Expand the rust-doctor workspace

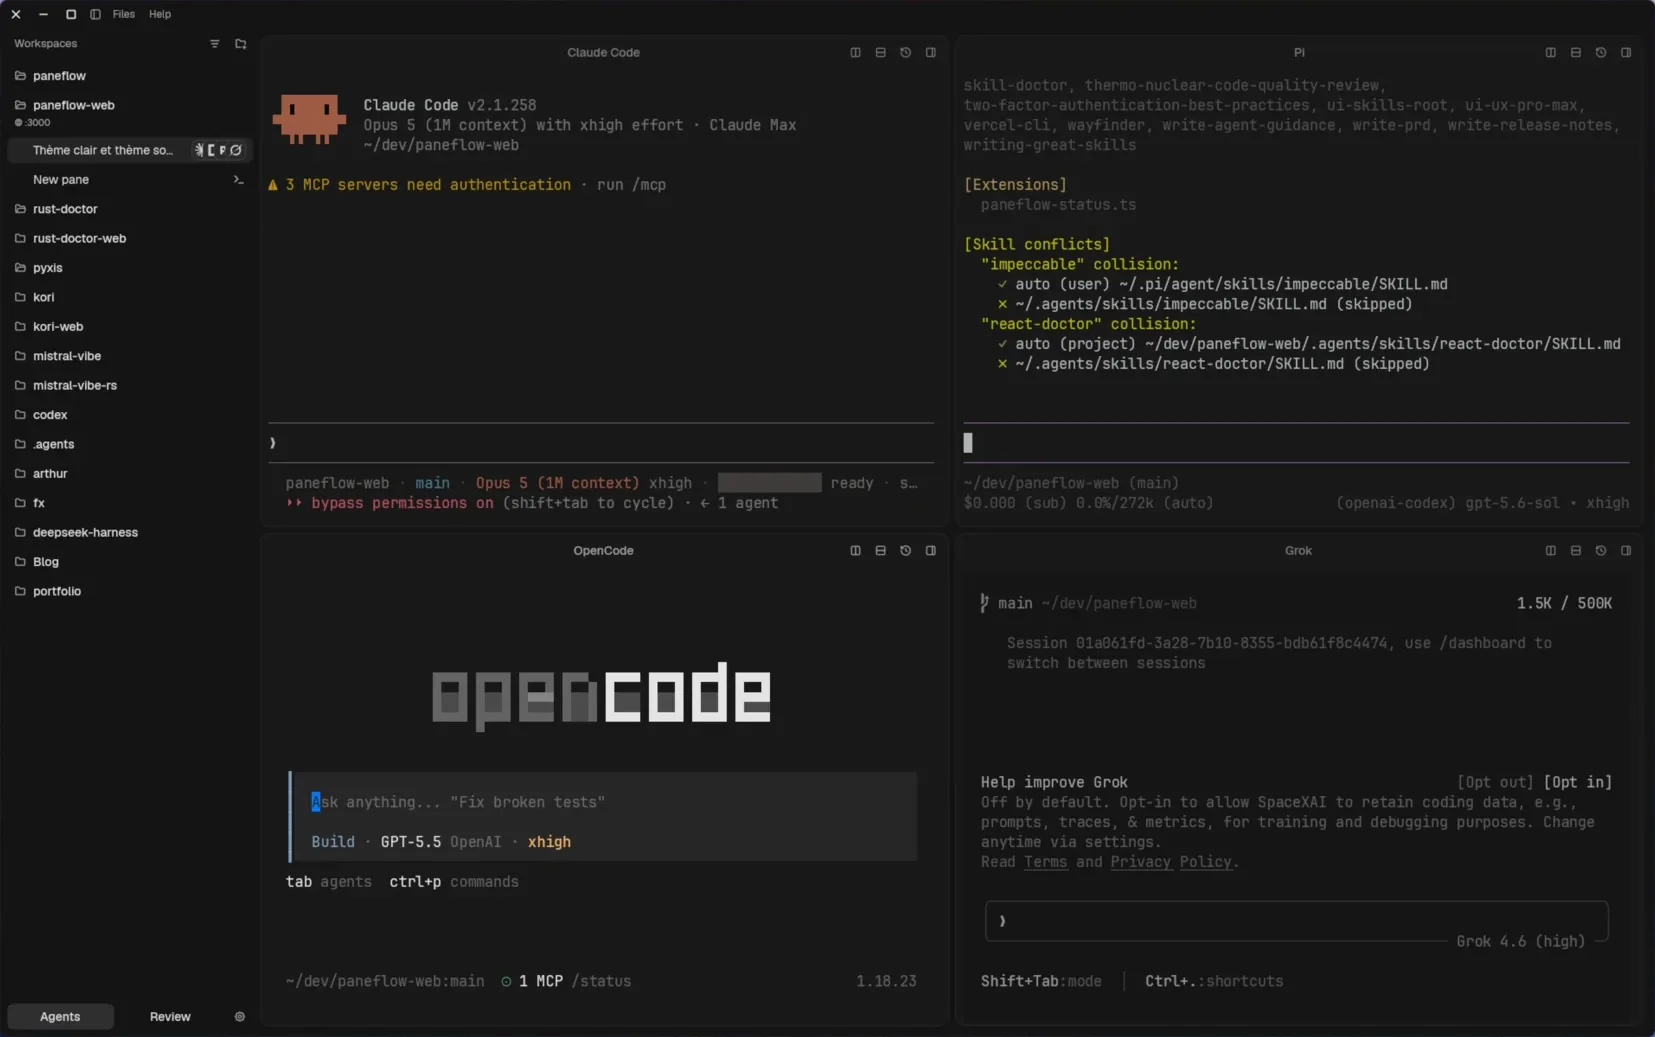click(128, 209)
